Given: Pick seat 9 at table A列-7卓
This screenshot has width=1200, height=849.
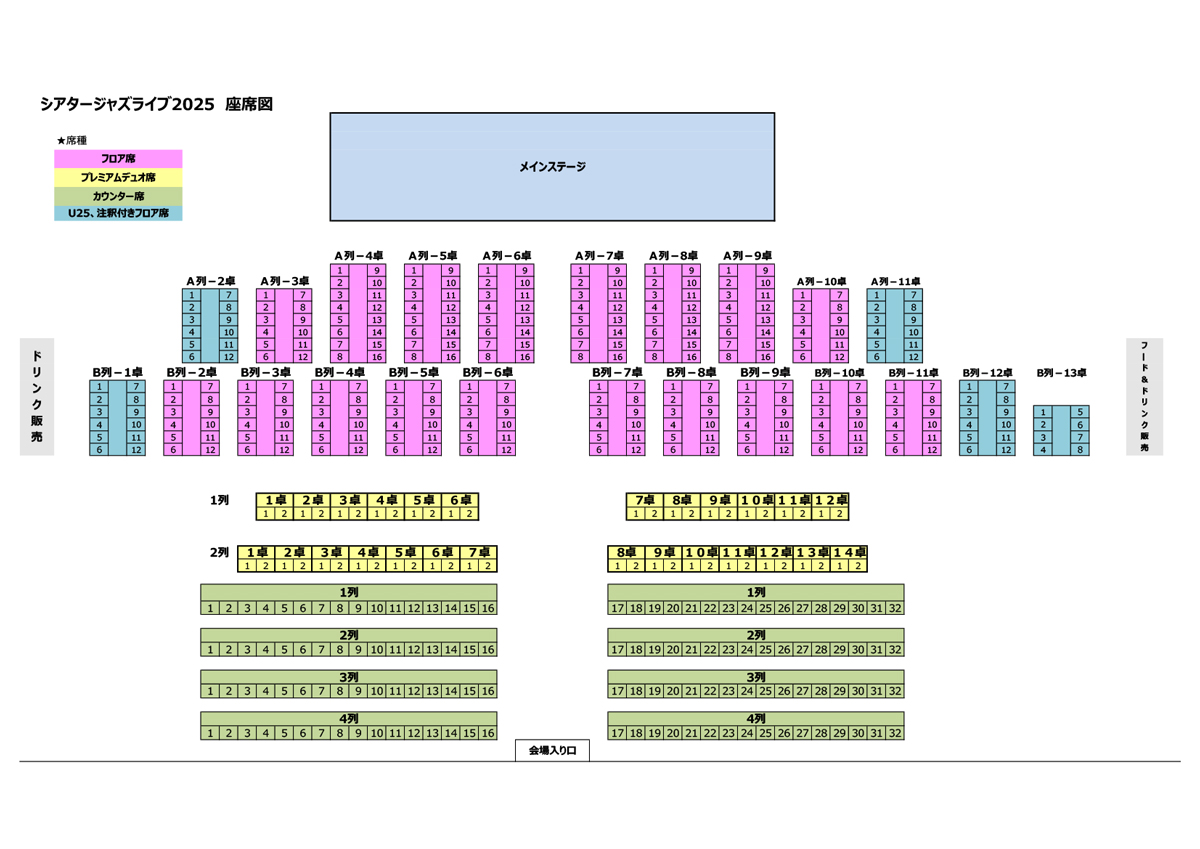Looking at the screenshot, I should tap(617, 270).
